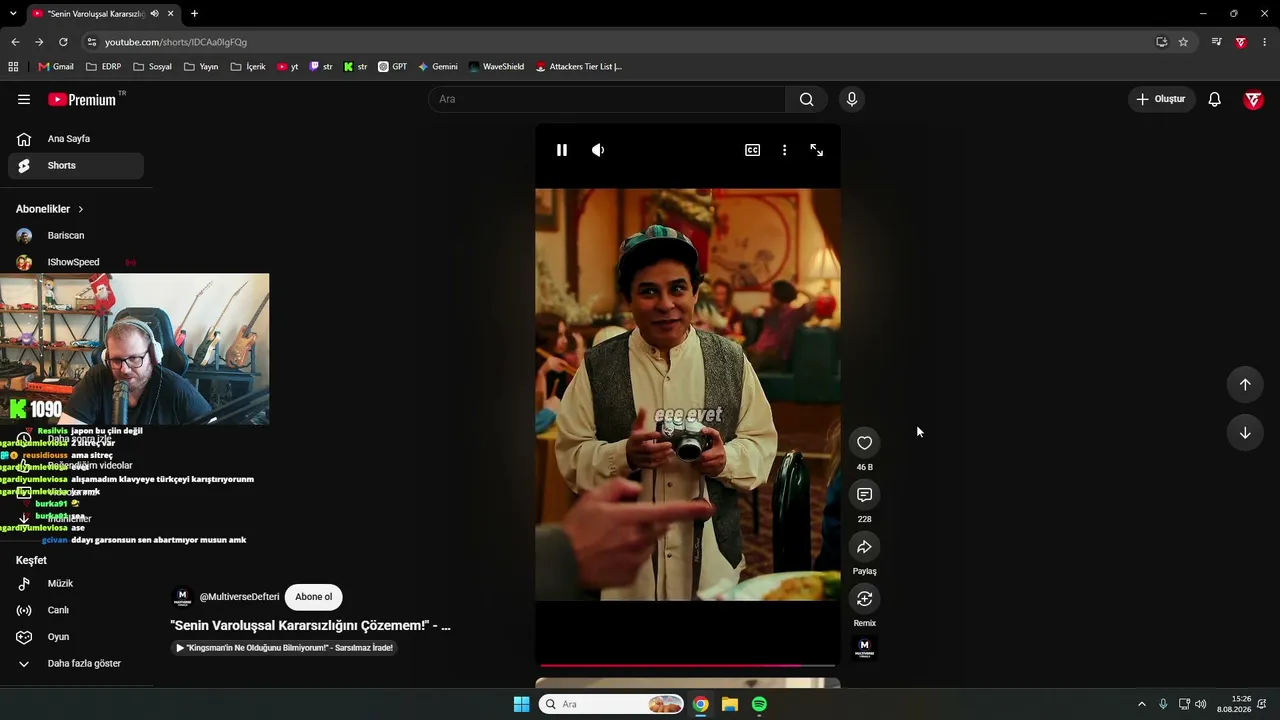Open the Gemini bookmark
Viewport: 1280px width, 720px height.
(438, 67)
